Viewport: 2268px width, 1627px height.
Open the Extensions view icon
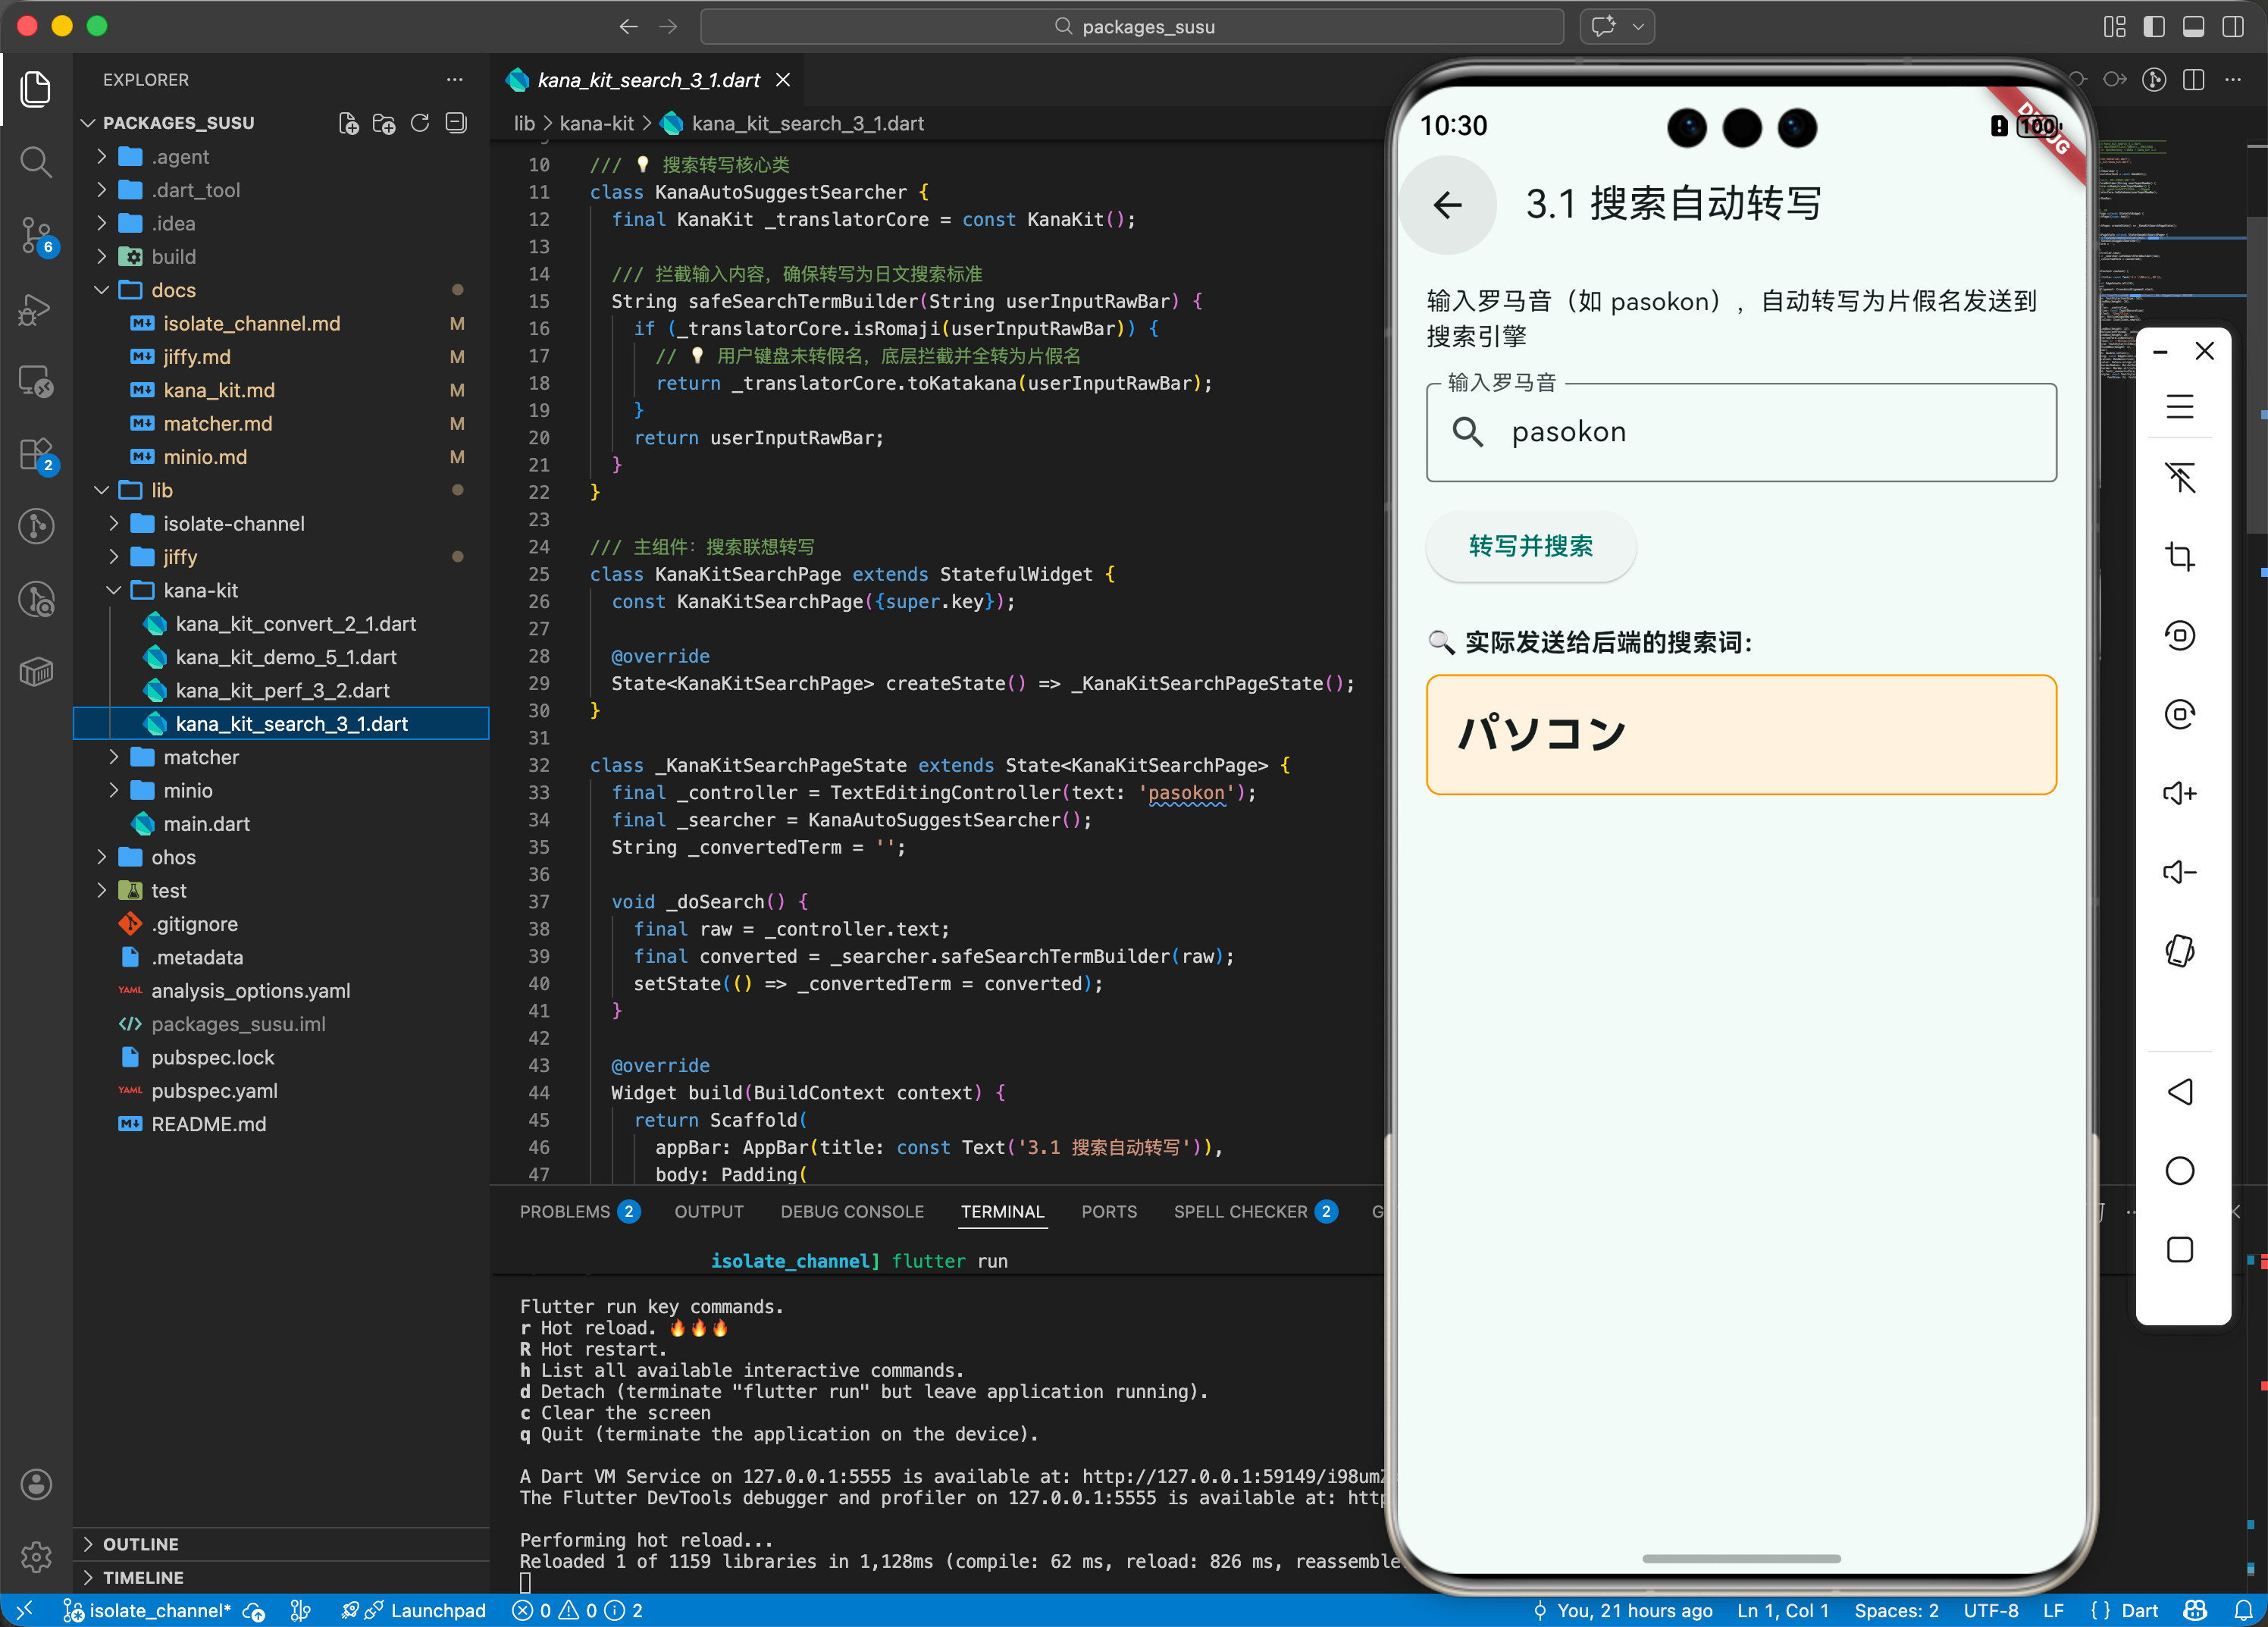[36, 454]
